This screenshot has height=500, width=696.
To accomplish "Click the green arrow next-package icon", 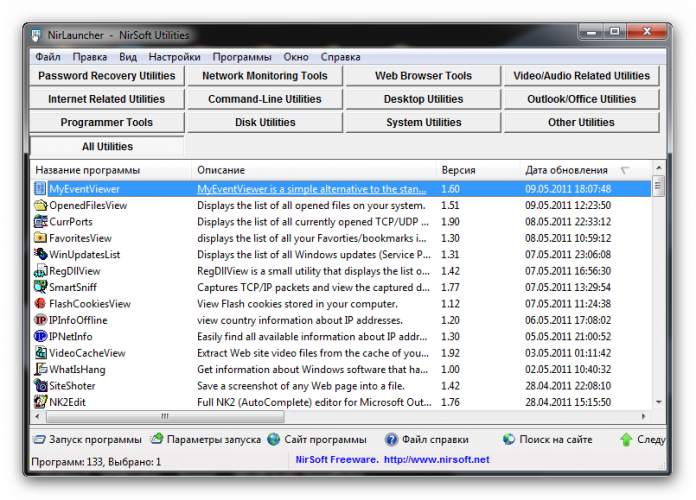I will (626, 440).
